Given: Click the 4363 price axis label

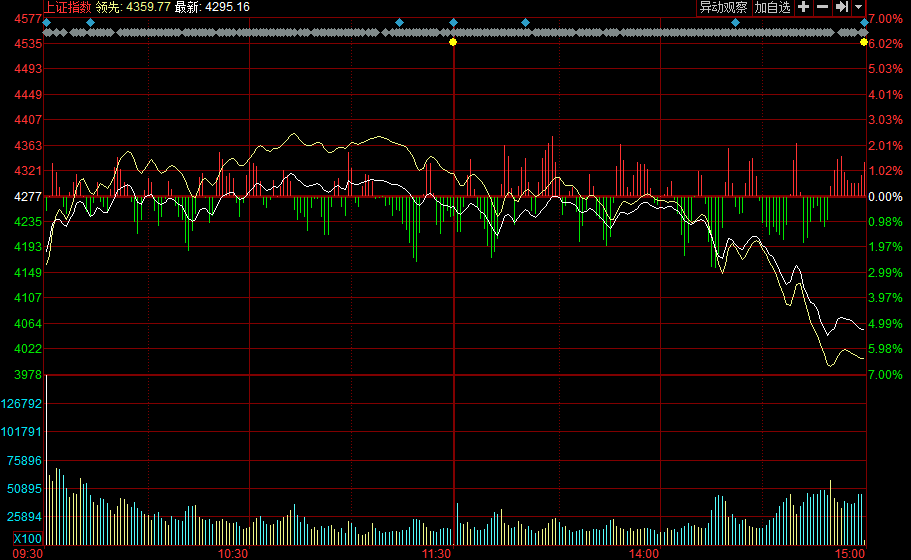Looking at the screenshot, I should click(x=28, y=145).
